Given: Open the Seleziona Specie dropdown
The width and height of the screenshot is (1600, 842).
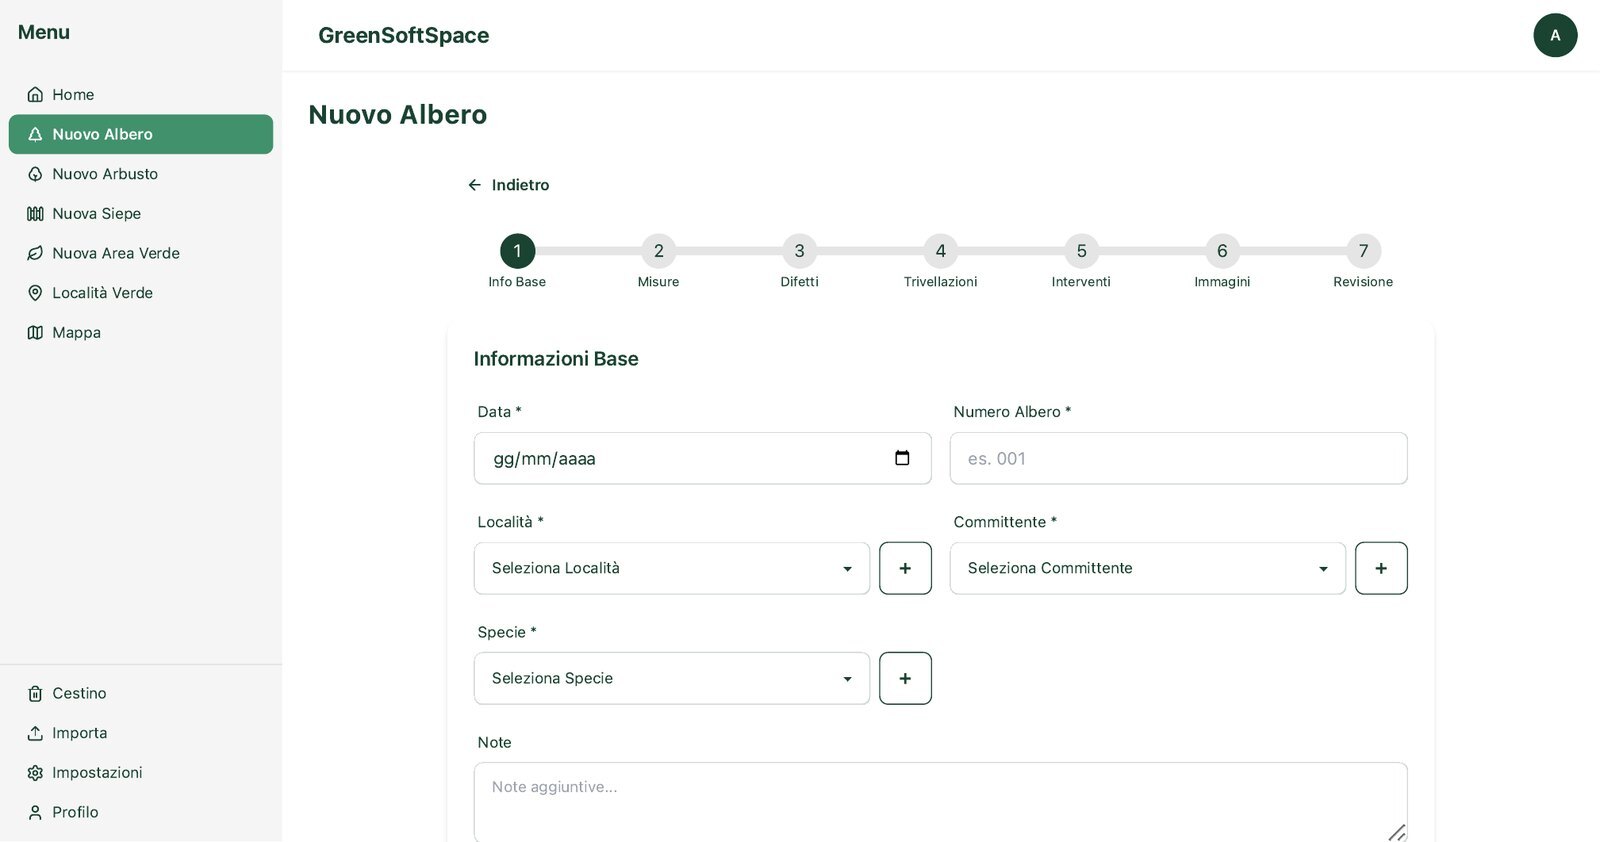Looking at the screenshot, I should (672, 678).
